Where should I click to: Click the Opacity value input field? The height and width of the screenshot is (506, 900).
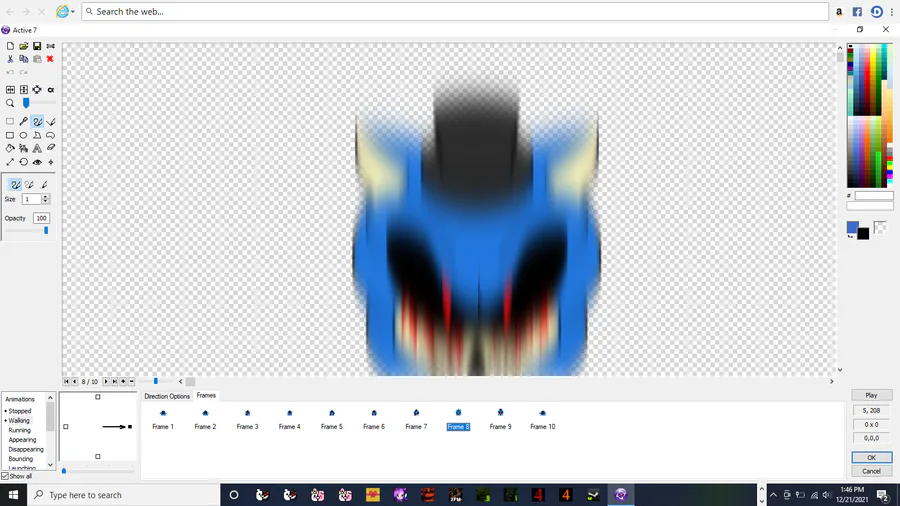[41, 218]
